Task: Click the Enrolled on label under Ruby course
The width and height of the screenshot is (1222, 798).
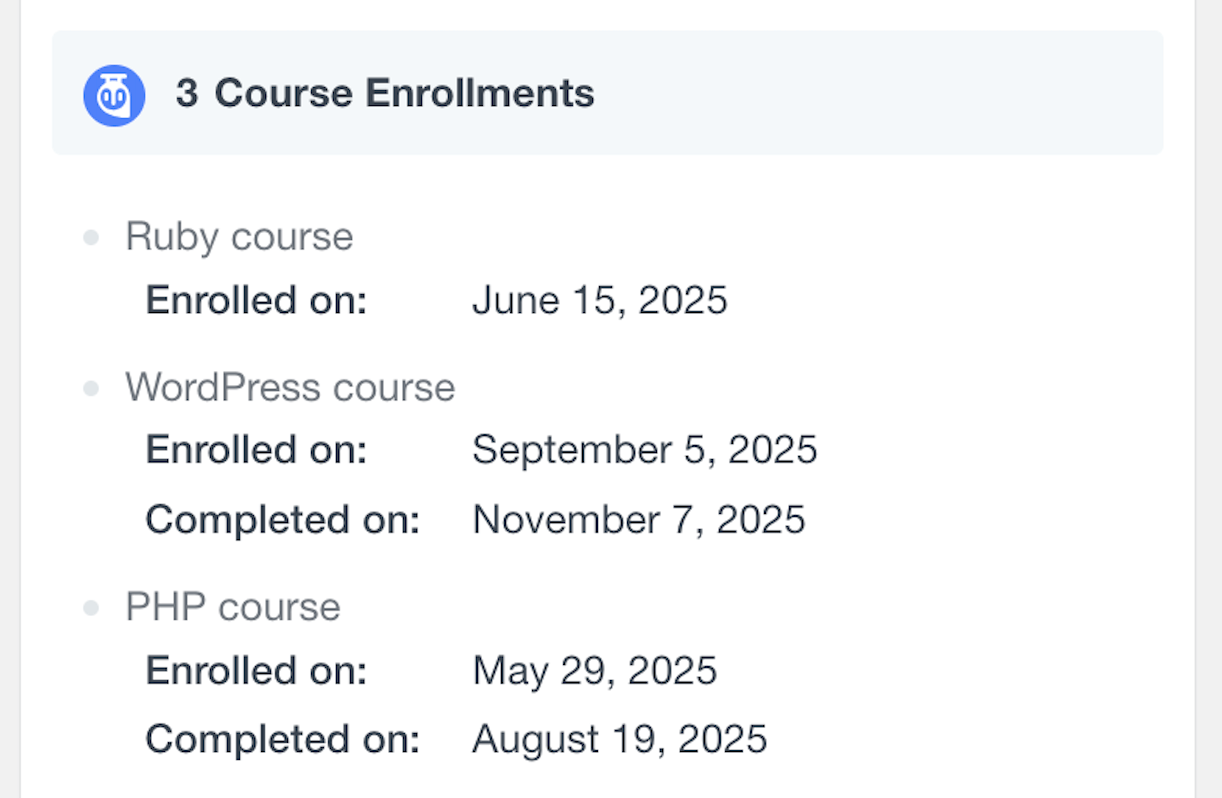Action: coord(255,299)
